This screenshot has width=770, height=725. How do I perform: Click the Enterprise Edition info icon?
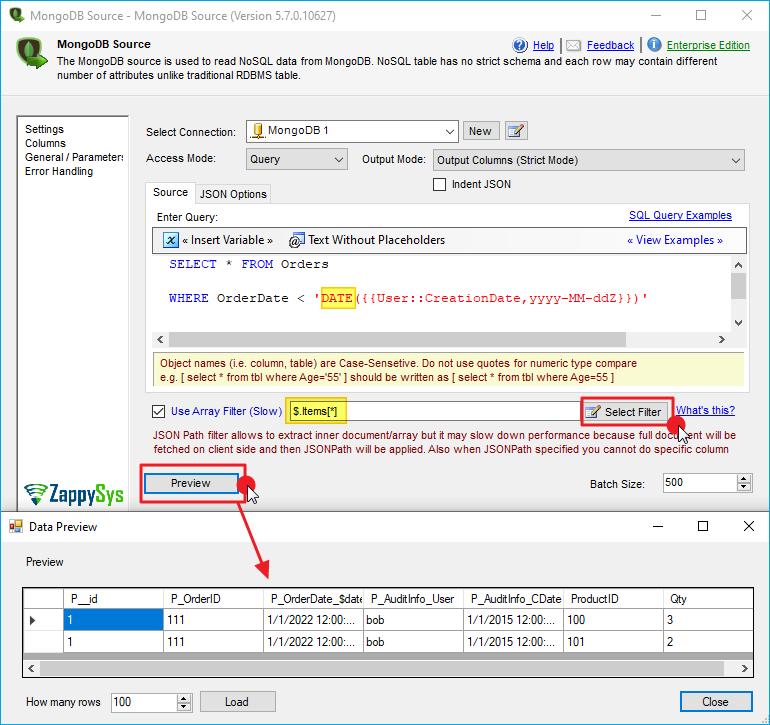click(x=654, y=45)
